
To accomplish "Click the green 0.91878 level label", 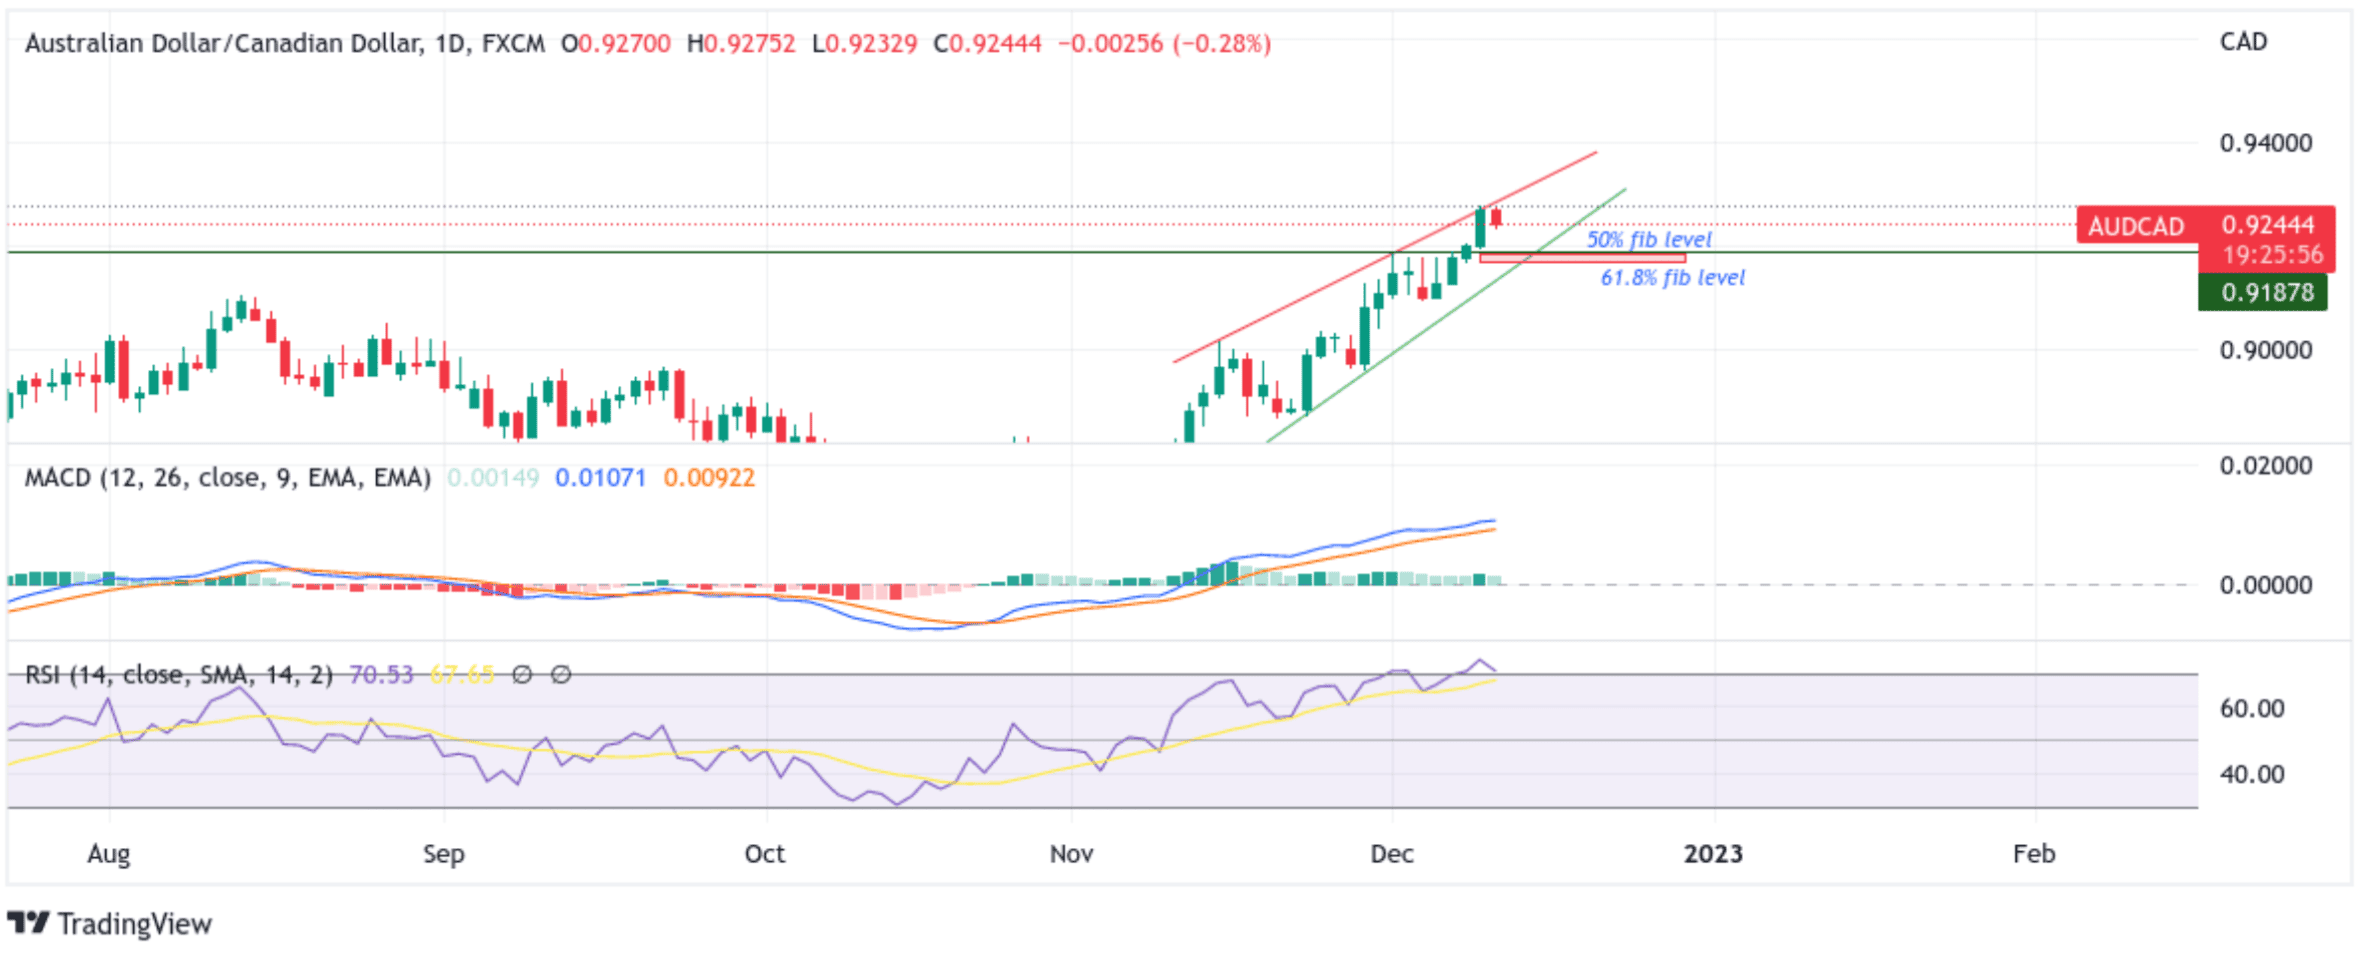I will pos(2263,293).
